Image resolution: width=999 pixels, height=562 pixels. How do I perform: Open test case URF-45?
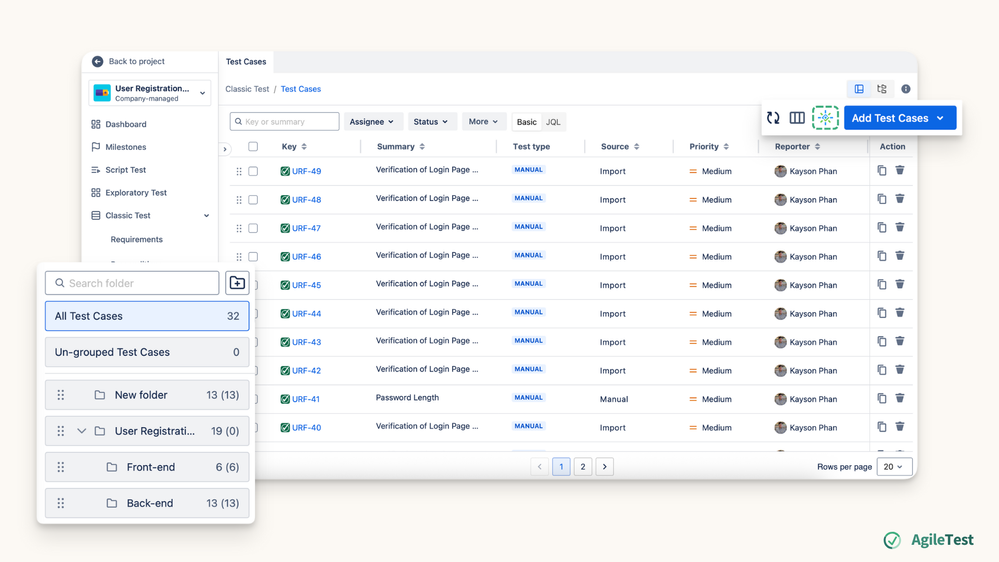pyautogui.click(x=306, y=285)
